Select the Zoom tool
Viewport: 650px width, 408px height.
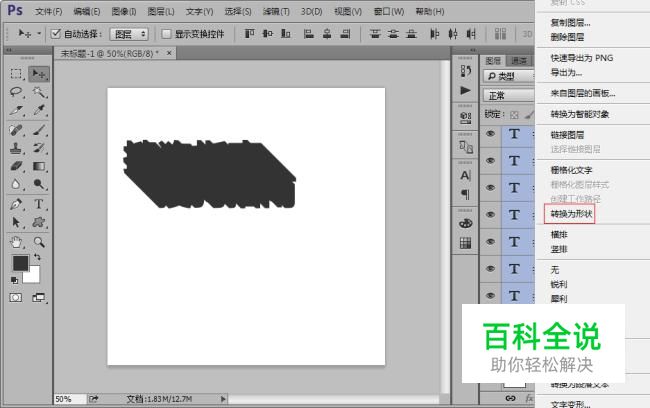39,242
